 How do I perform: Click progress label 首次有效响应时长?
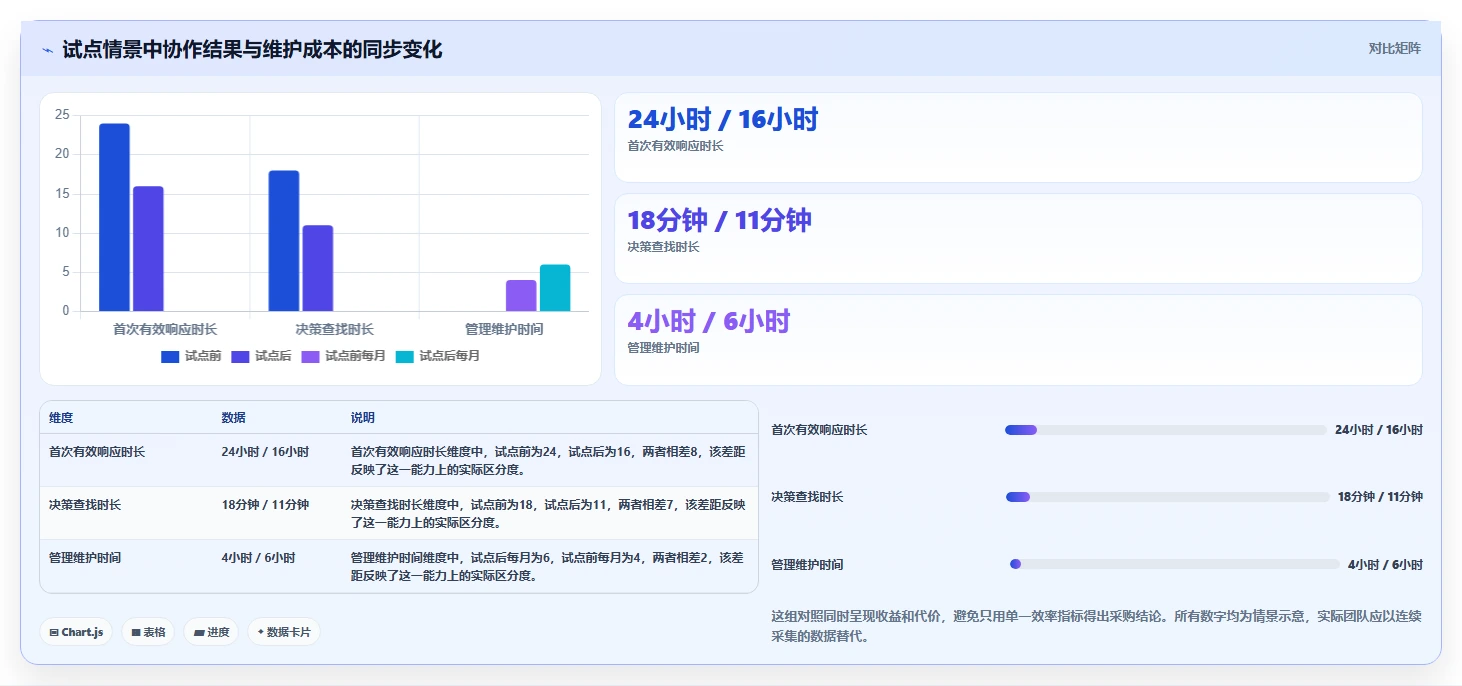coord(819,430)
